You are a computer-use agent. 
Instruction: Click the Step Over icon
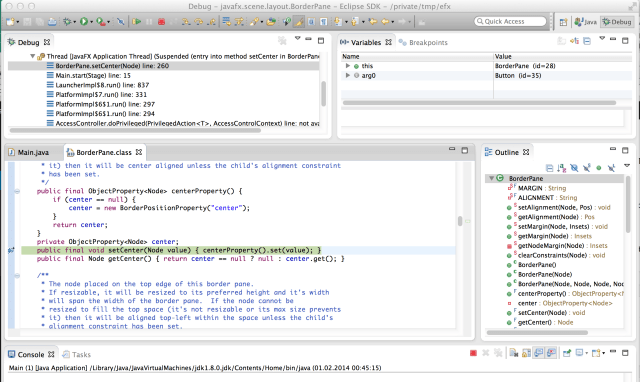199,22
